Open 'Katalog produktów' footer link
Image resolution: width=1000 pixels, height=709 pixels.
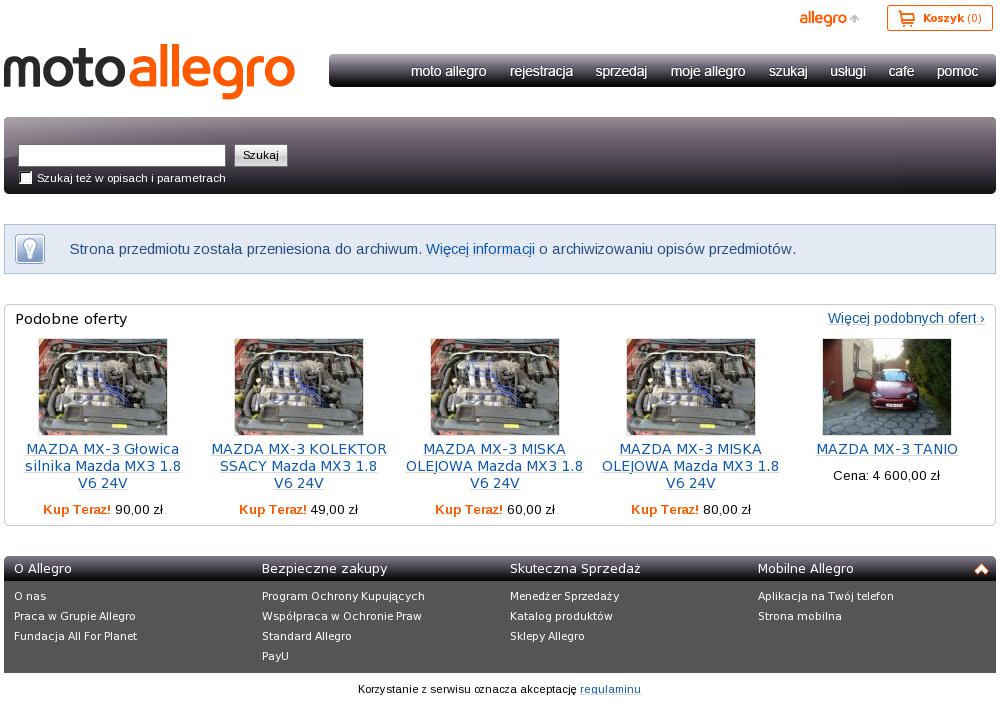[x=561, y=616]
